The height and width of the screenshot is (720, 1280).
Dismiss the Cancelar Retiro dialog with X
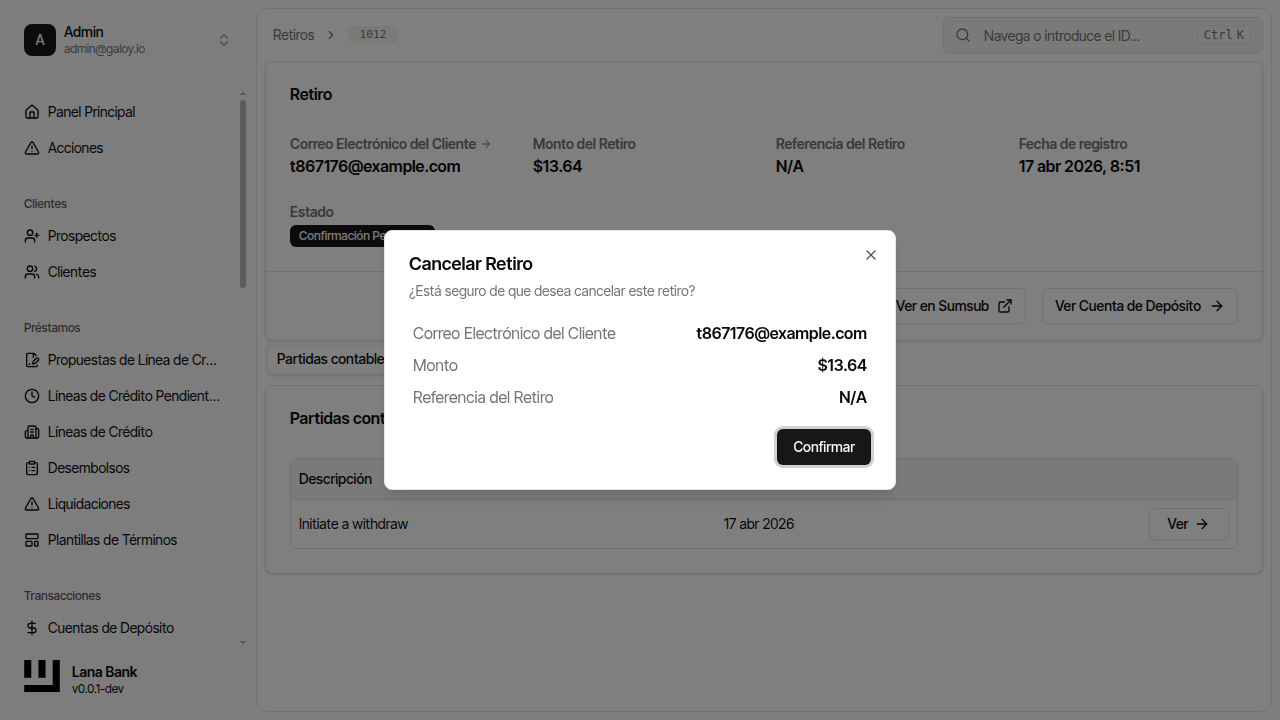point(870,255)
